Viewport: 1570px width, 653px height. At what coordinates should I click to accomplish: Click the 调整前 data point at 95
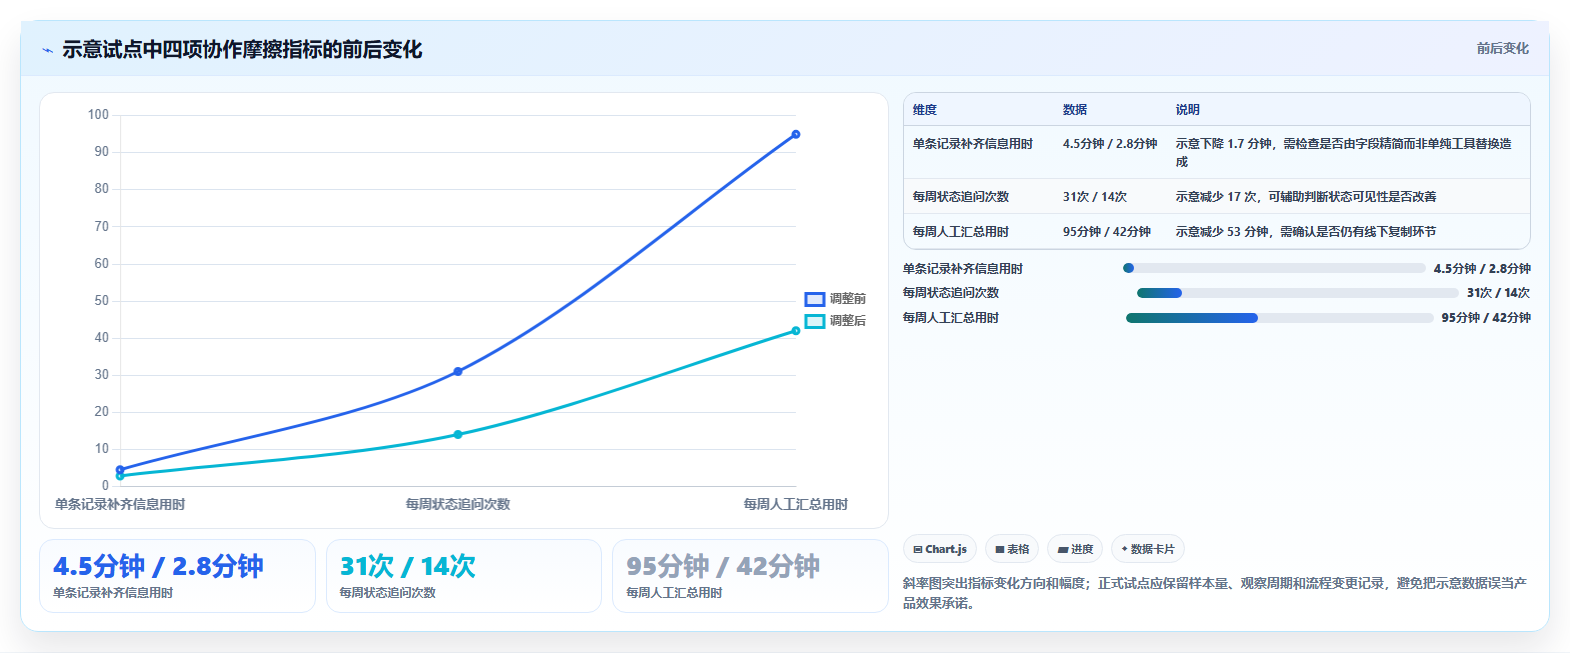(x=796, y=134)
